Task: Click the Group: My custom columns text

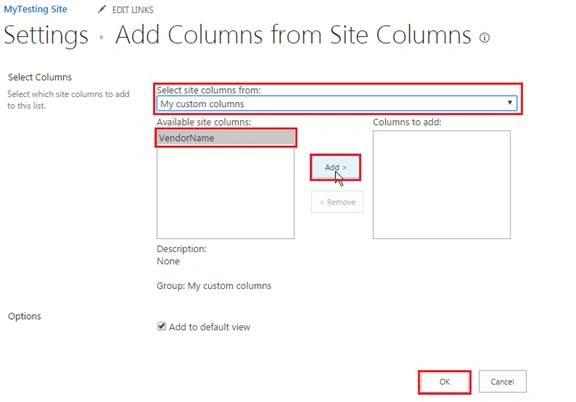Action: point(214,286)
